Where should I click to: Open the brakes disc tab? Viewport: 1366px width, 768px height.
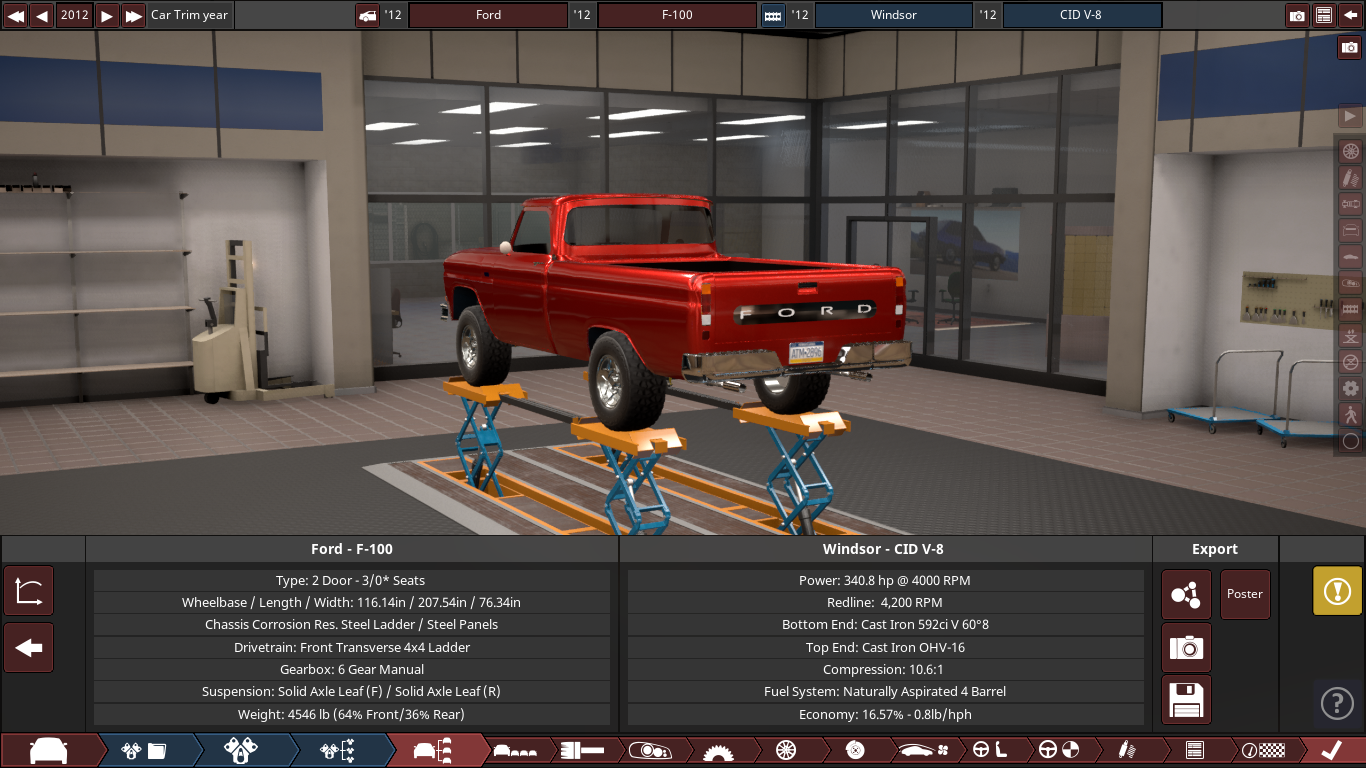[854, 751]
